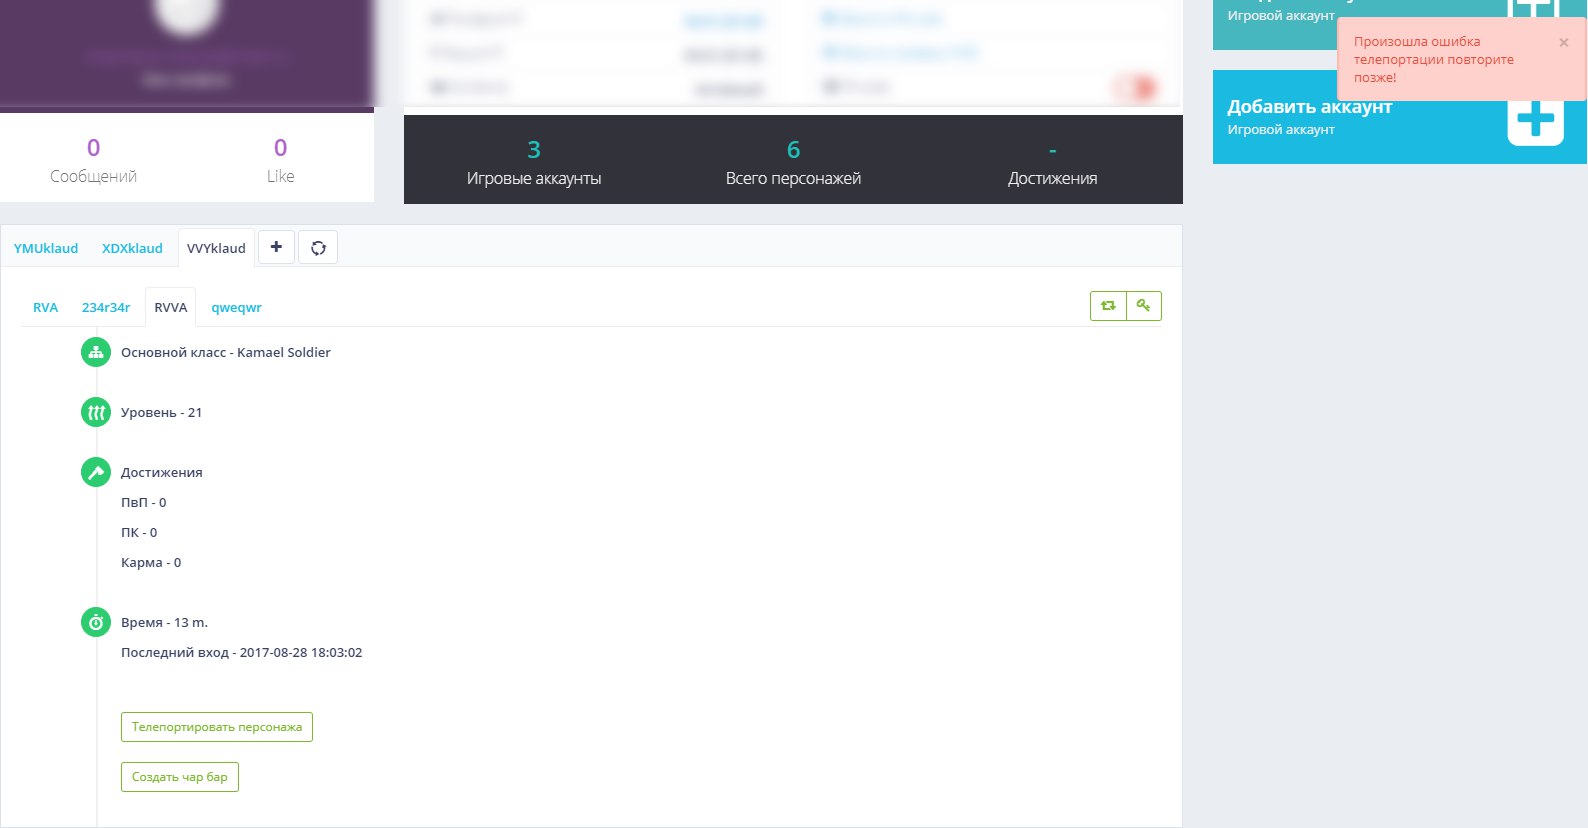Click the main class hierarchy icon
Image resolution: width=1588 pixels, height=828 pixels.
[96, 352]
